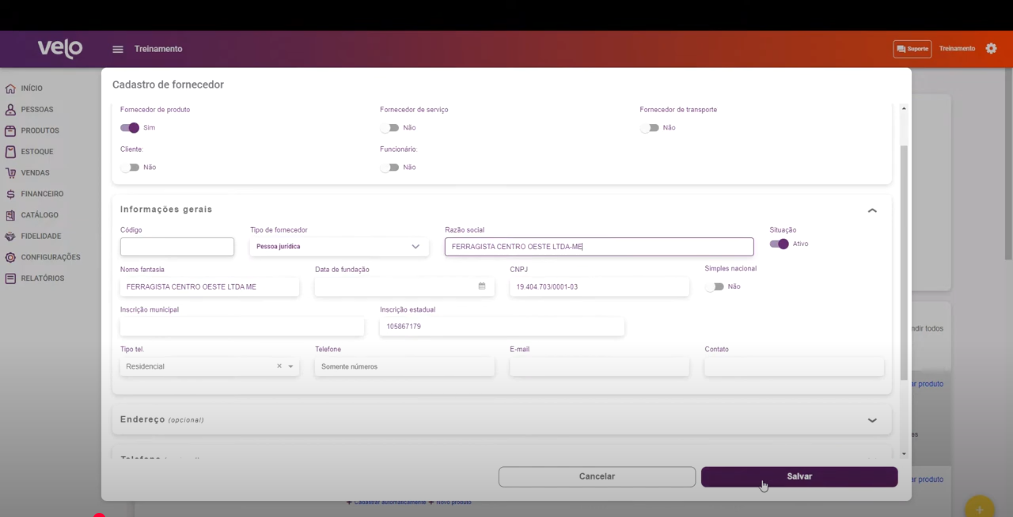The image size is (1013, 517).
Task: Click the Velo logo
Action: (60, 48)
